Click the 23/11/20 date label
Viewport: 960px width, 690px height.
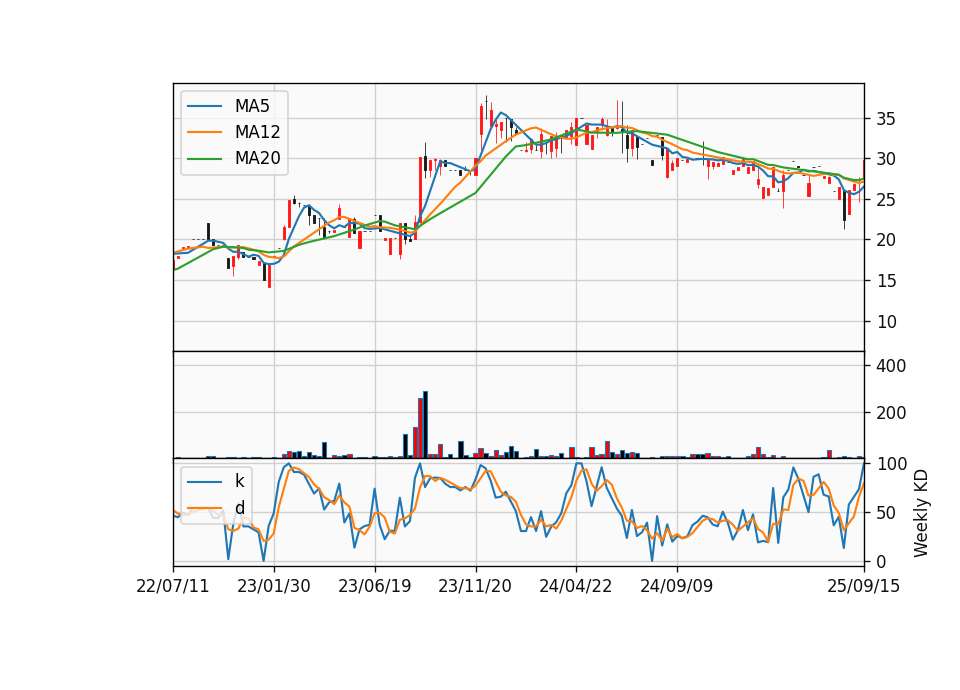point(475,586)
